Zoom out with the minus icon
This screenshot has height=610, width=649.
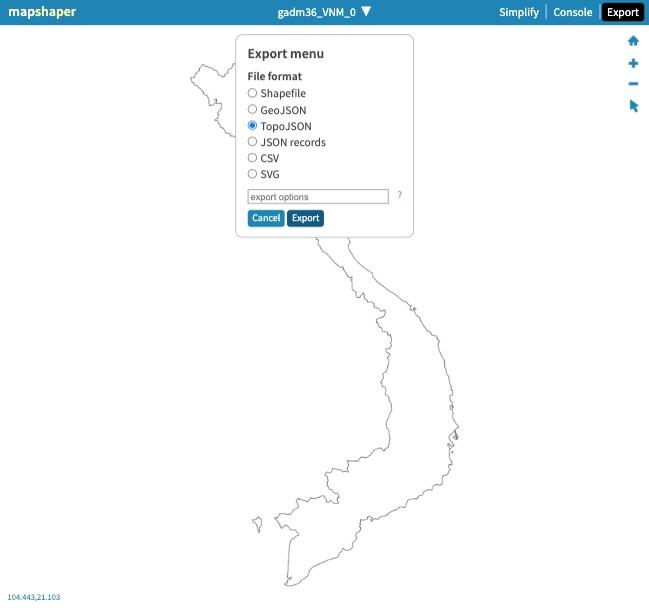[x=633, y=84]
